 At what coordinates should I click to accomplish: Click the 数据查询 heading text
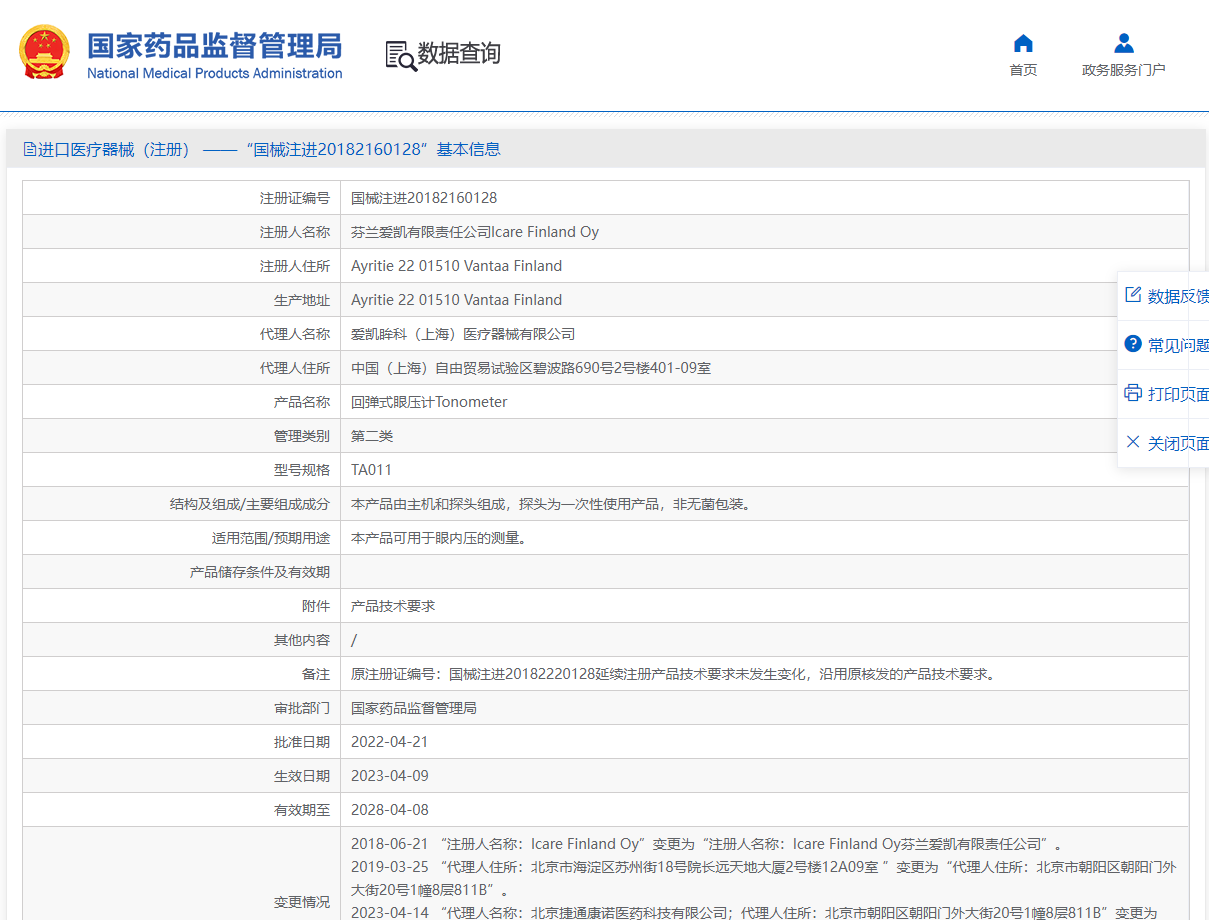pos(459,54)
